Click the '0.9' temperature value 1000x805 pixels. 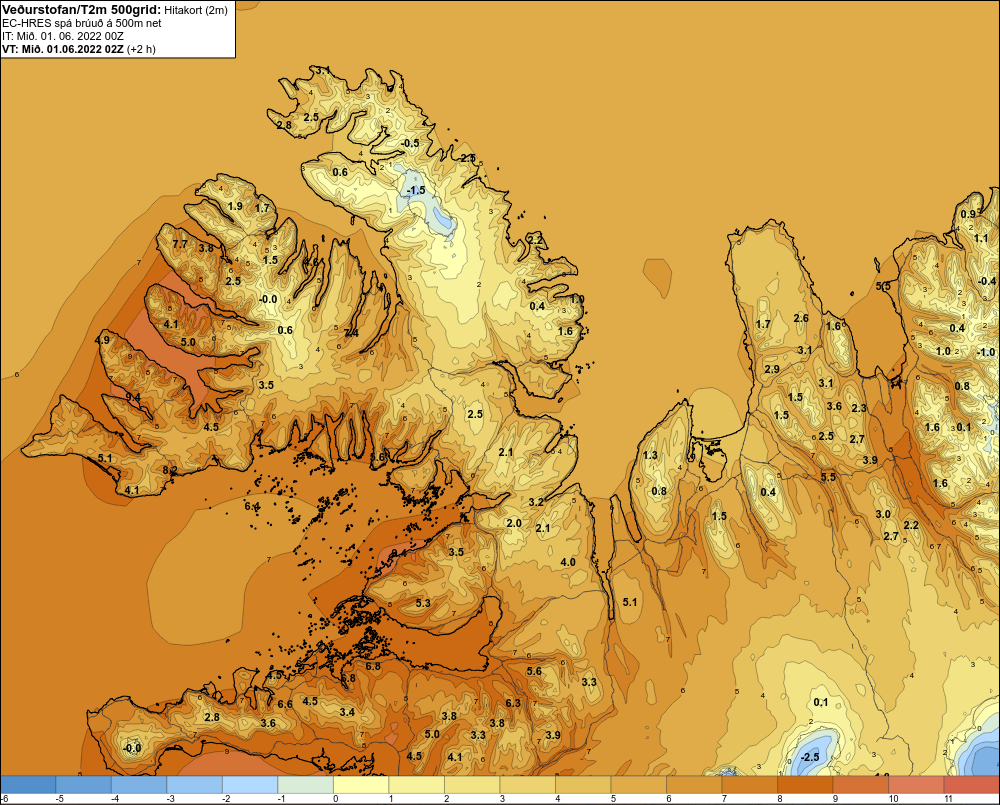coord(968,214)
